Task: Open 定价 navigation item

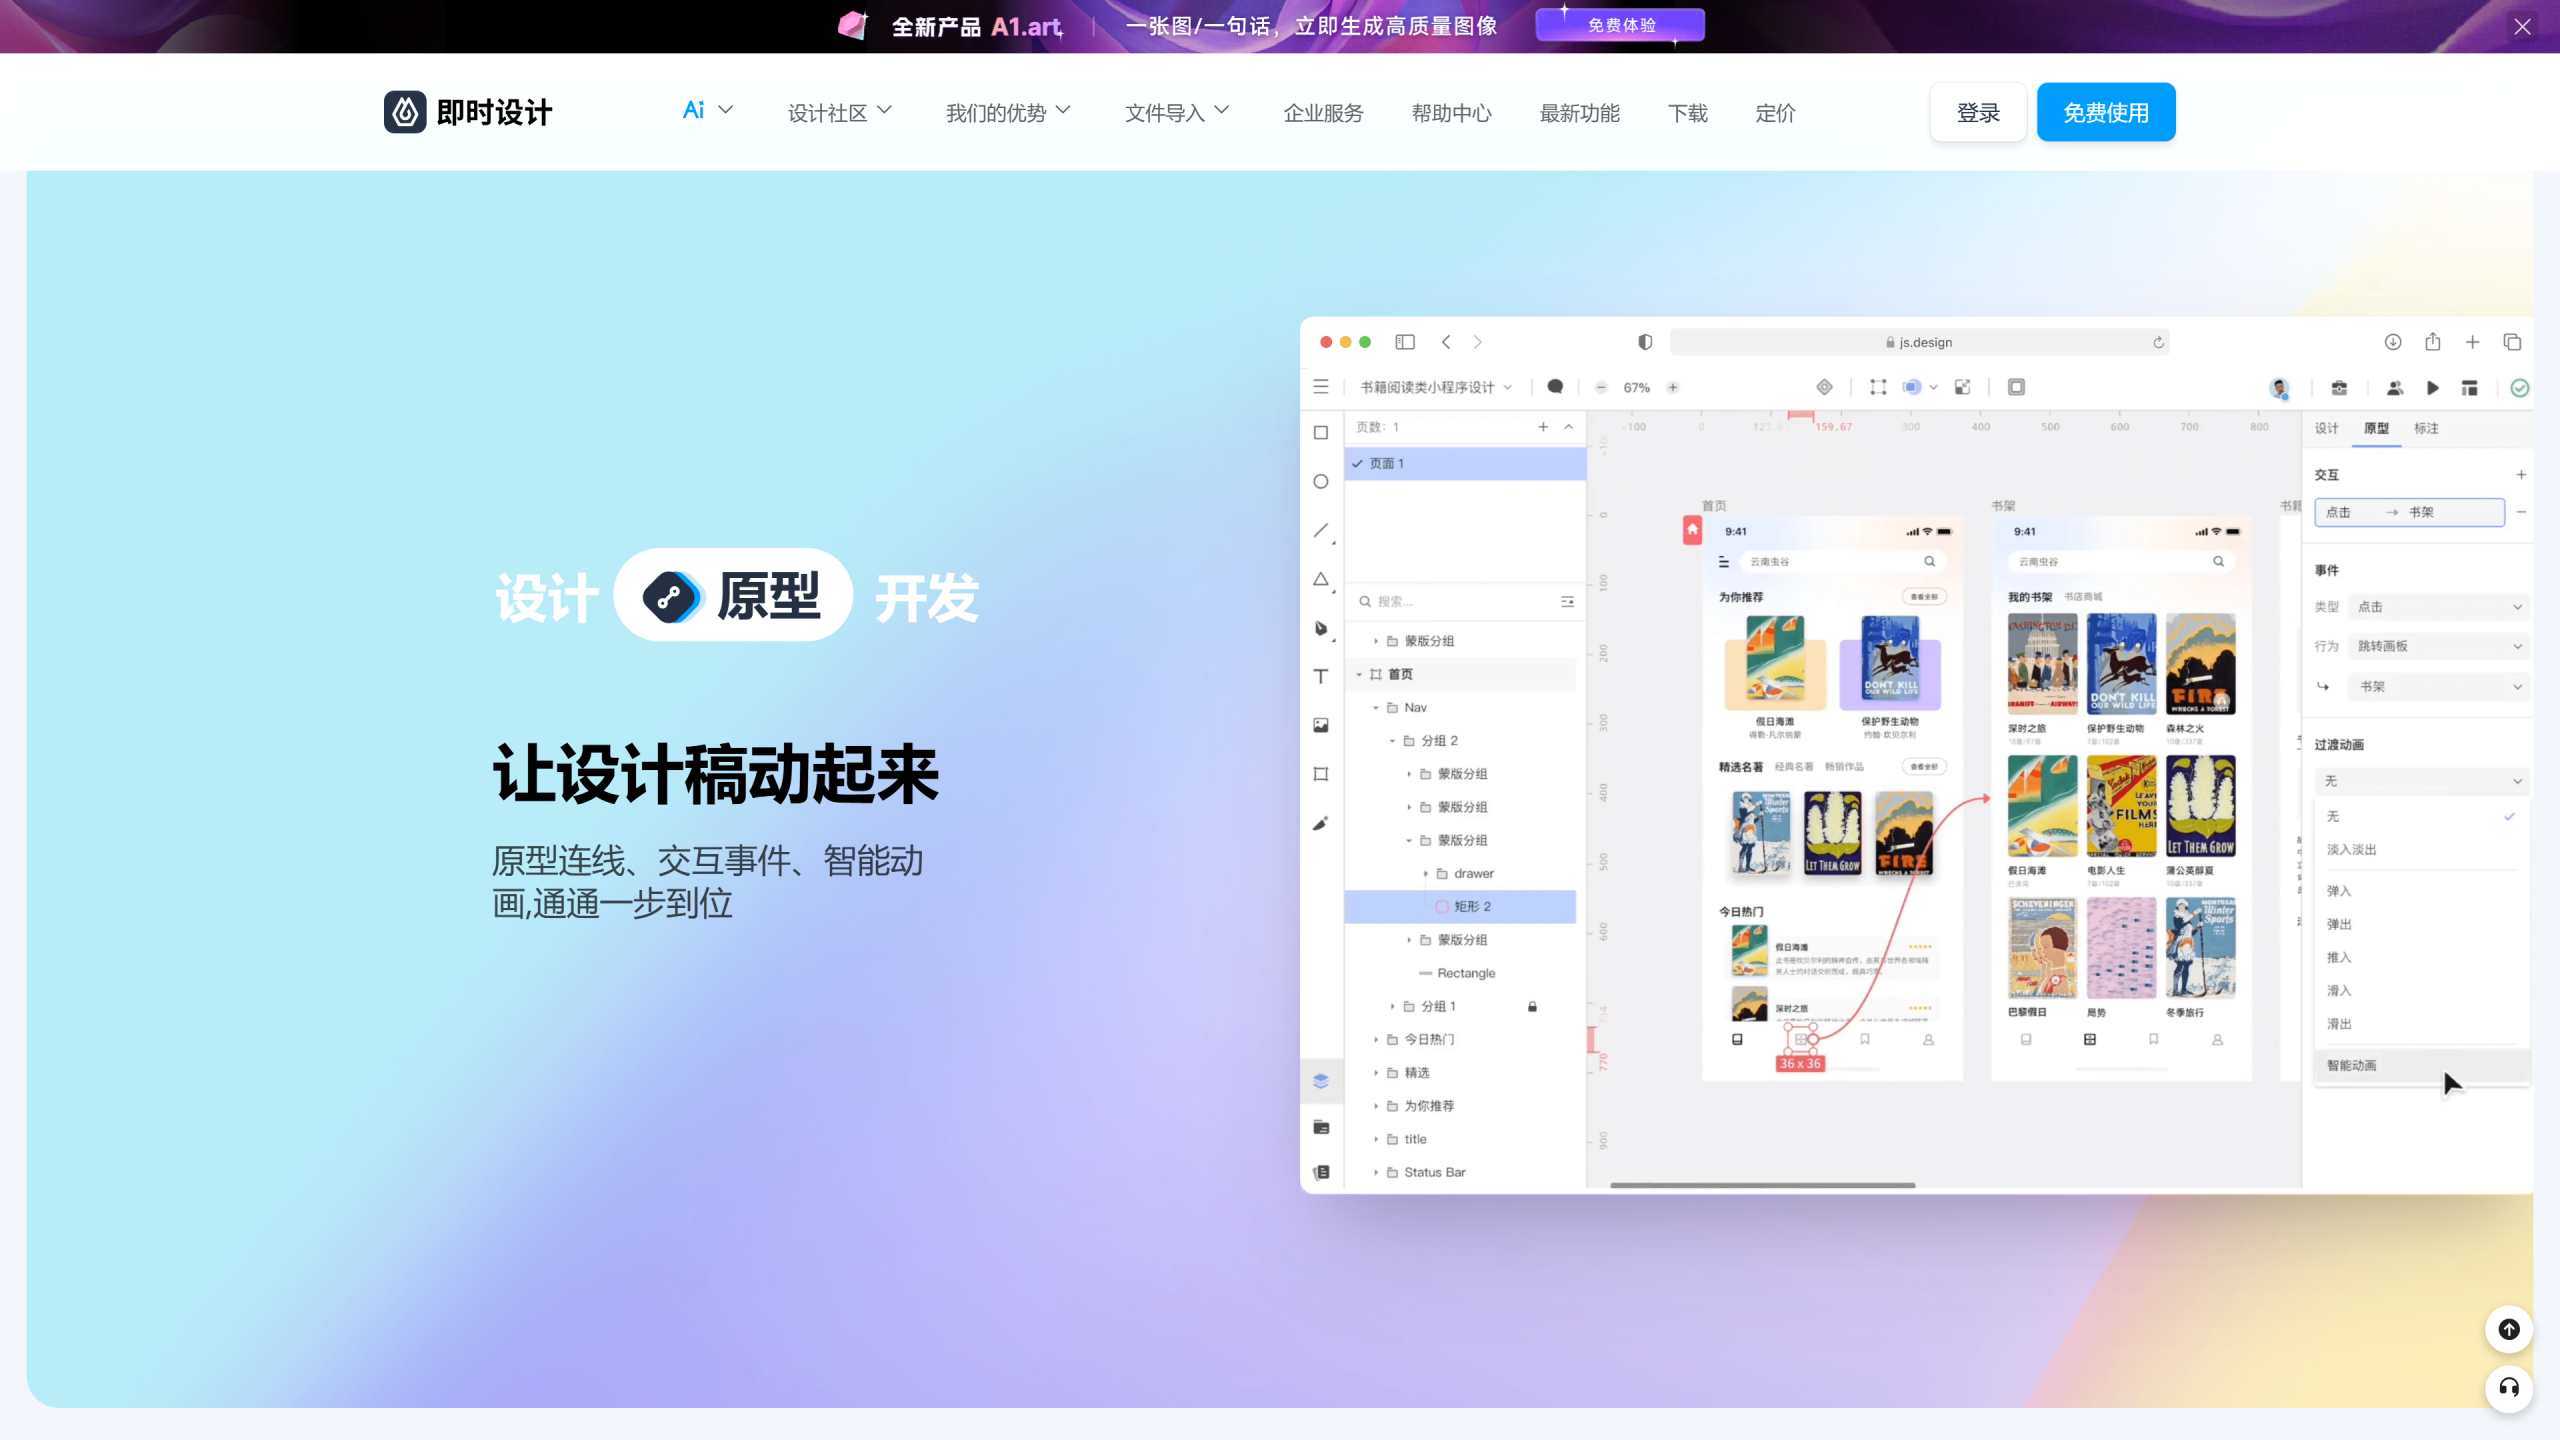Action: 1775,113
